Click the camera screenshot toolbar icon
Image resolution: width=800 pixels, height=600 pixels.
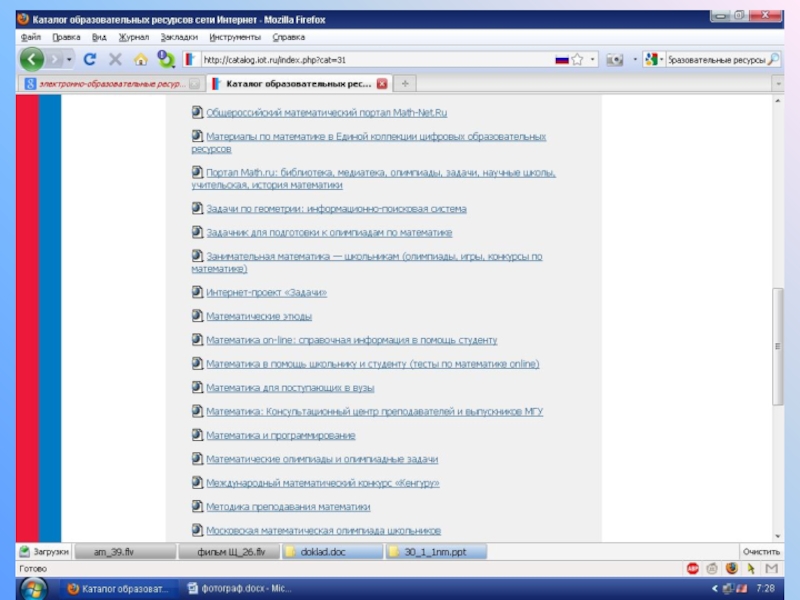615,60
